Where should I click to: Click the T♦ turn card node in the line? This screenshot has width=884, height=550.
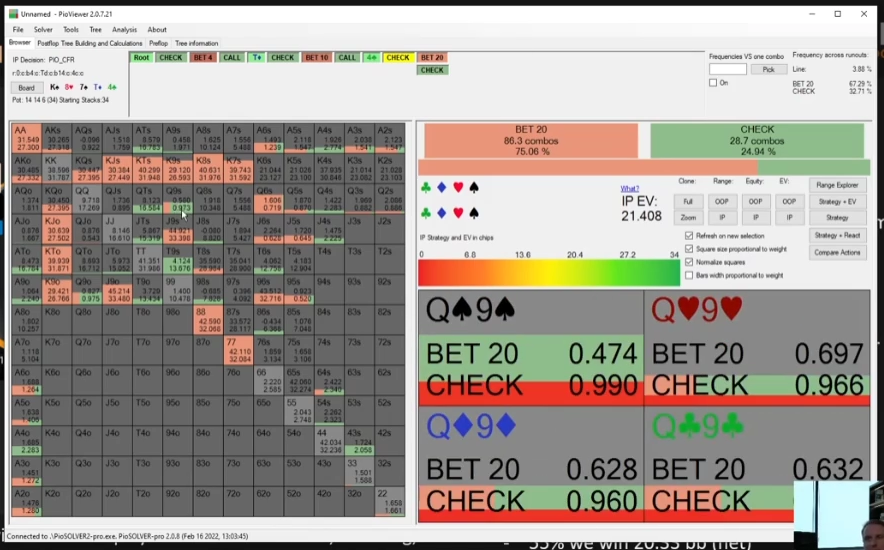tap(257, 57)
